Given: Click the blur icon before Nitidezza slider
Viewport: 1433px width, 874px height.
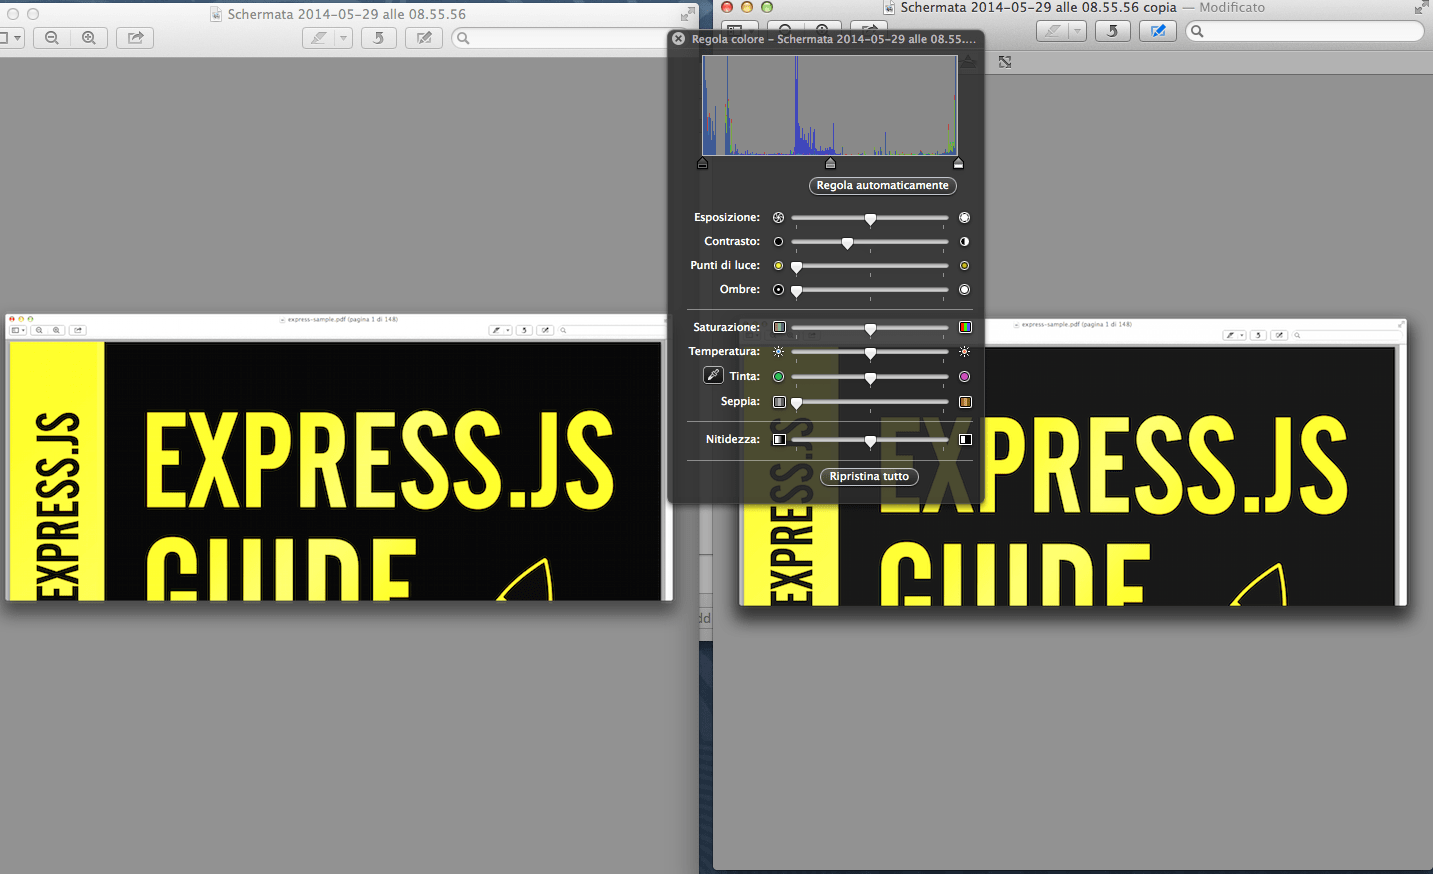Looking at the screenshot, I should [x=779, y=439].
